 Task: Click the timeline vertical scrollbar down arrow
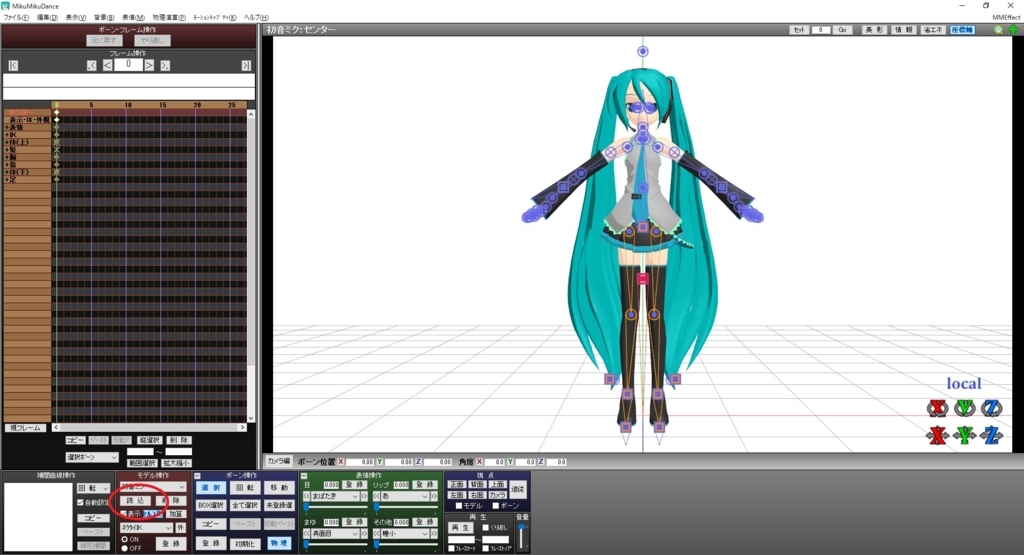pyautogui.click(x=251, y=419)
